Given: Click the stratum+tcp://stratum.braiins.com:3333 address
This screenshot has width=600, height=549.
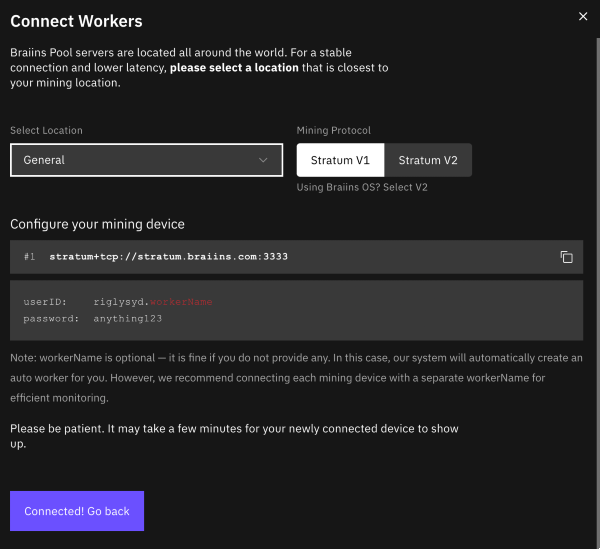Looking at the screenshot, I should [168, 256].
